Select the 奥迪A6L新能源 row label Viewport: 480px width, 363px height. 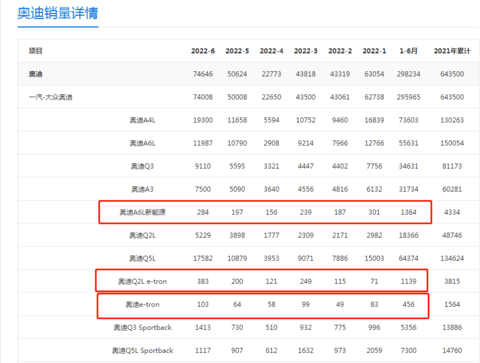(x=142, y=212)
